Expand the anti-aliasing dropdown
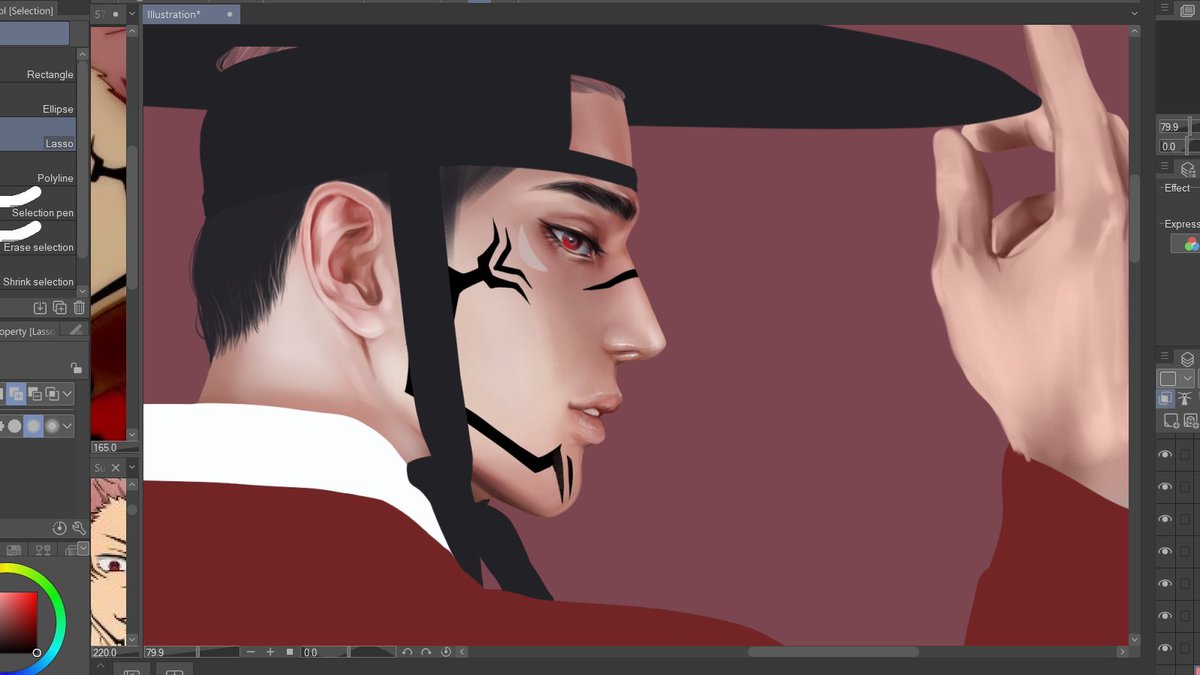The width and height of the screenshot is (1200, 675). click(67, 426)
